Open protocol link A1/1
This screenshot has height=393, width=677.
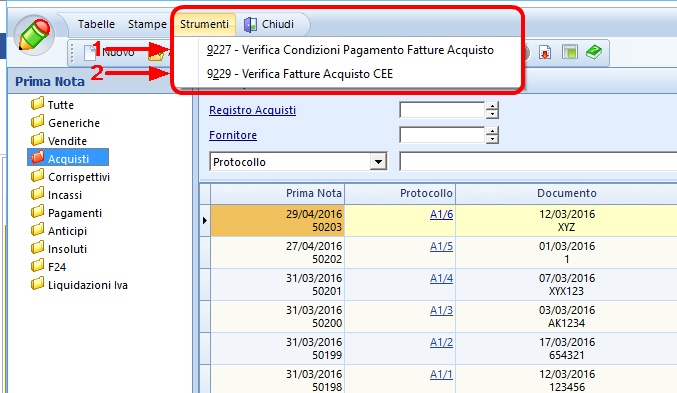point(441,374)
